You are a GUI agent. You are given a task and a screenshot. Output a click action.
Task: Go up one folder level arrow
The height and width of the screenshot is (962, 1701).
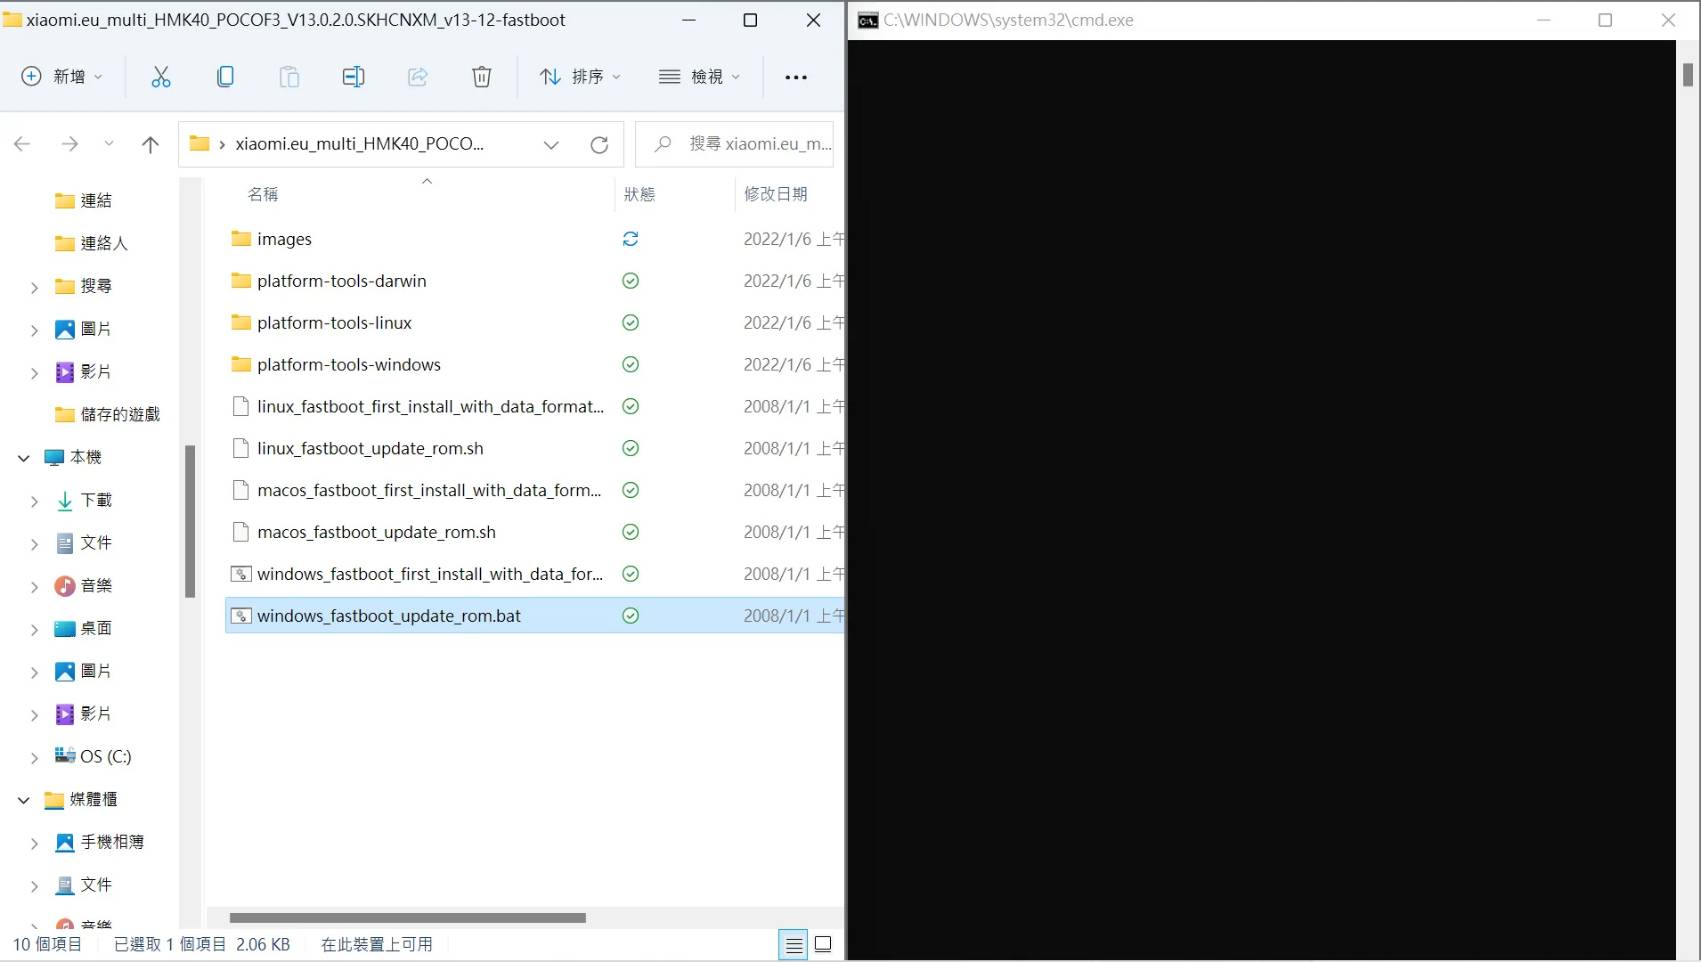150,144
